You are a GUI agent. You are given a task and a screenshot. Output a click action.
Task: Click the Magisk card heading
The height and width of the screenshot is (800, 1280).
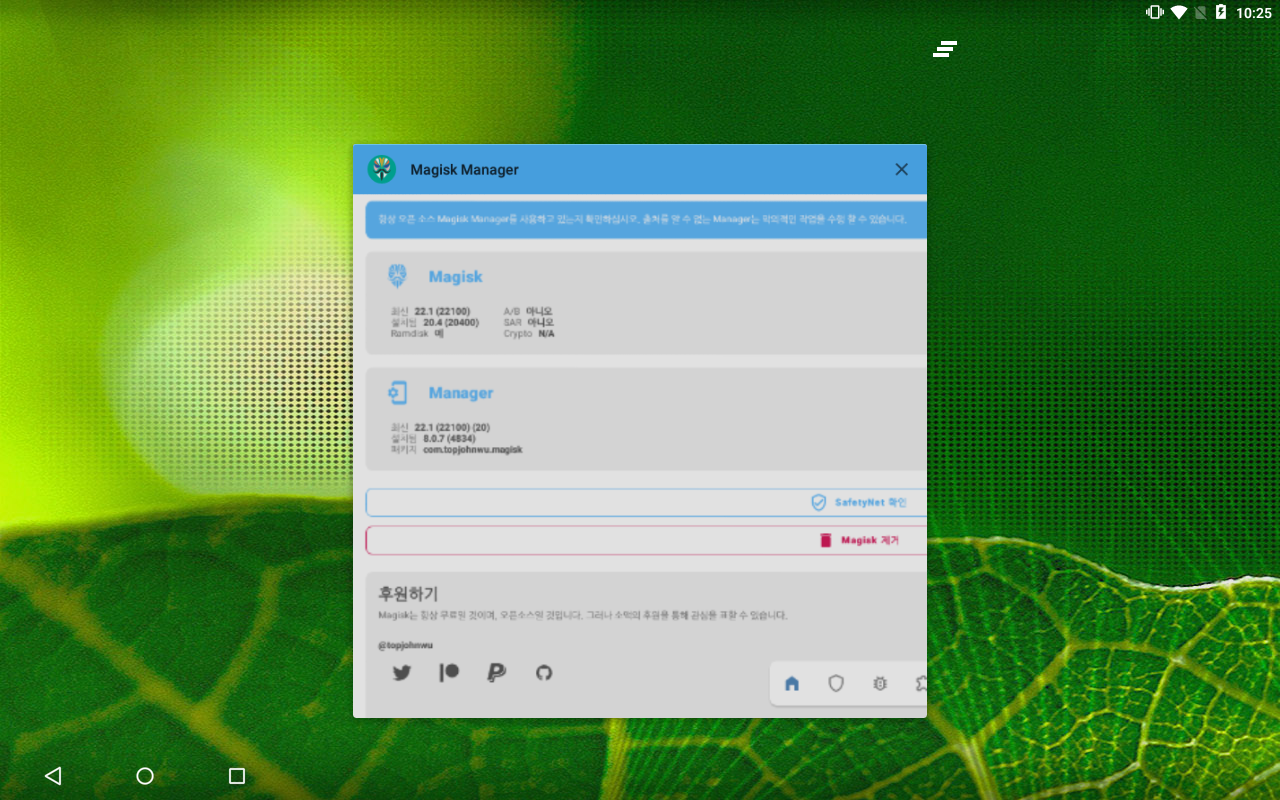pos(456,277)
